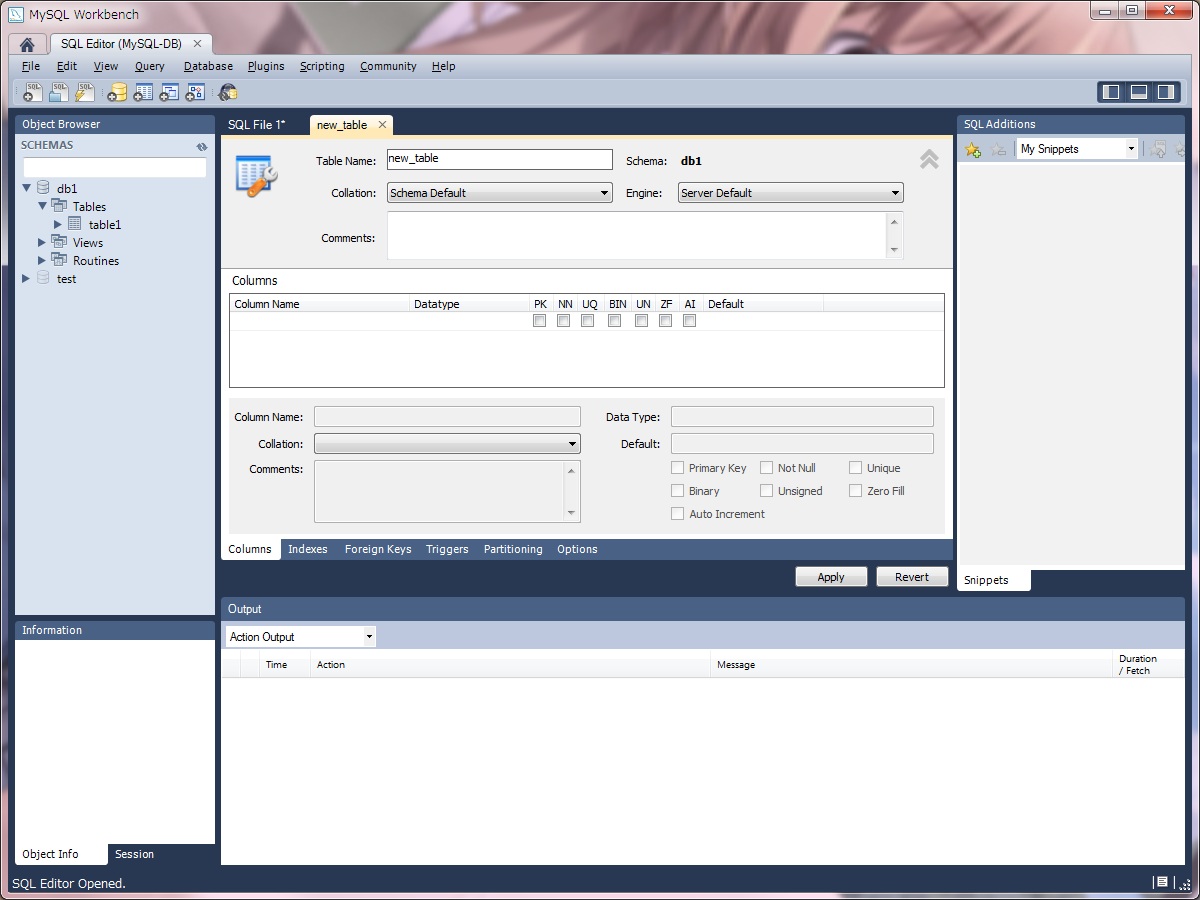1200x900 pixels.
Task: Open the table Collation Schema Default dropdown
Action: coord(500,193)
